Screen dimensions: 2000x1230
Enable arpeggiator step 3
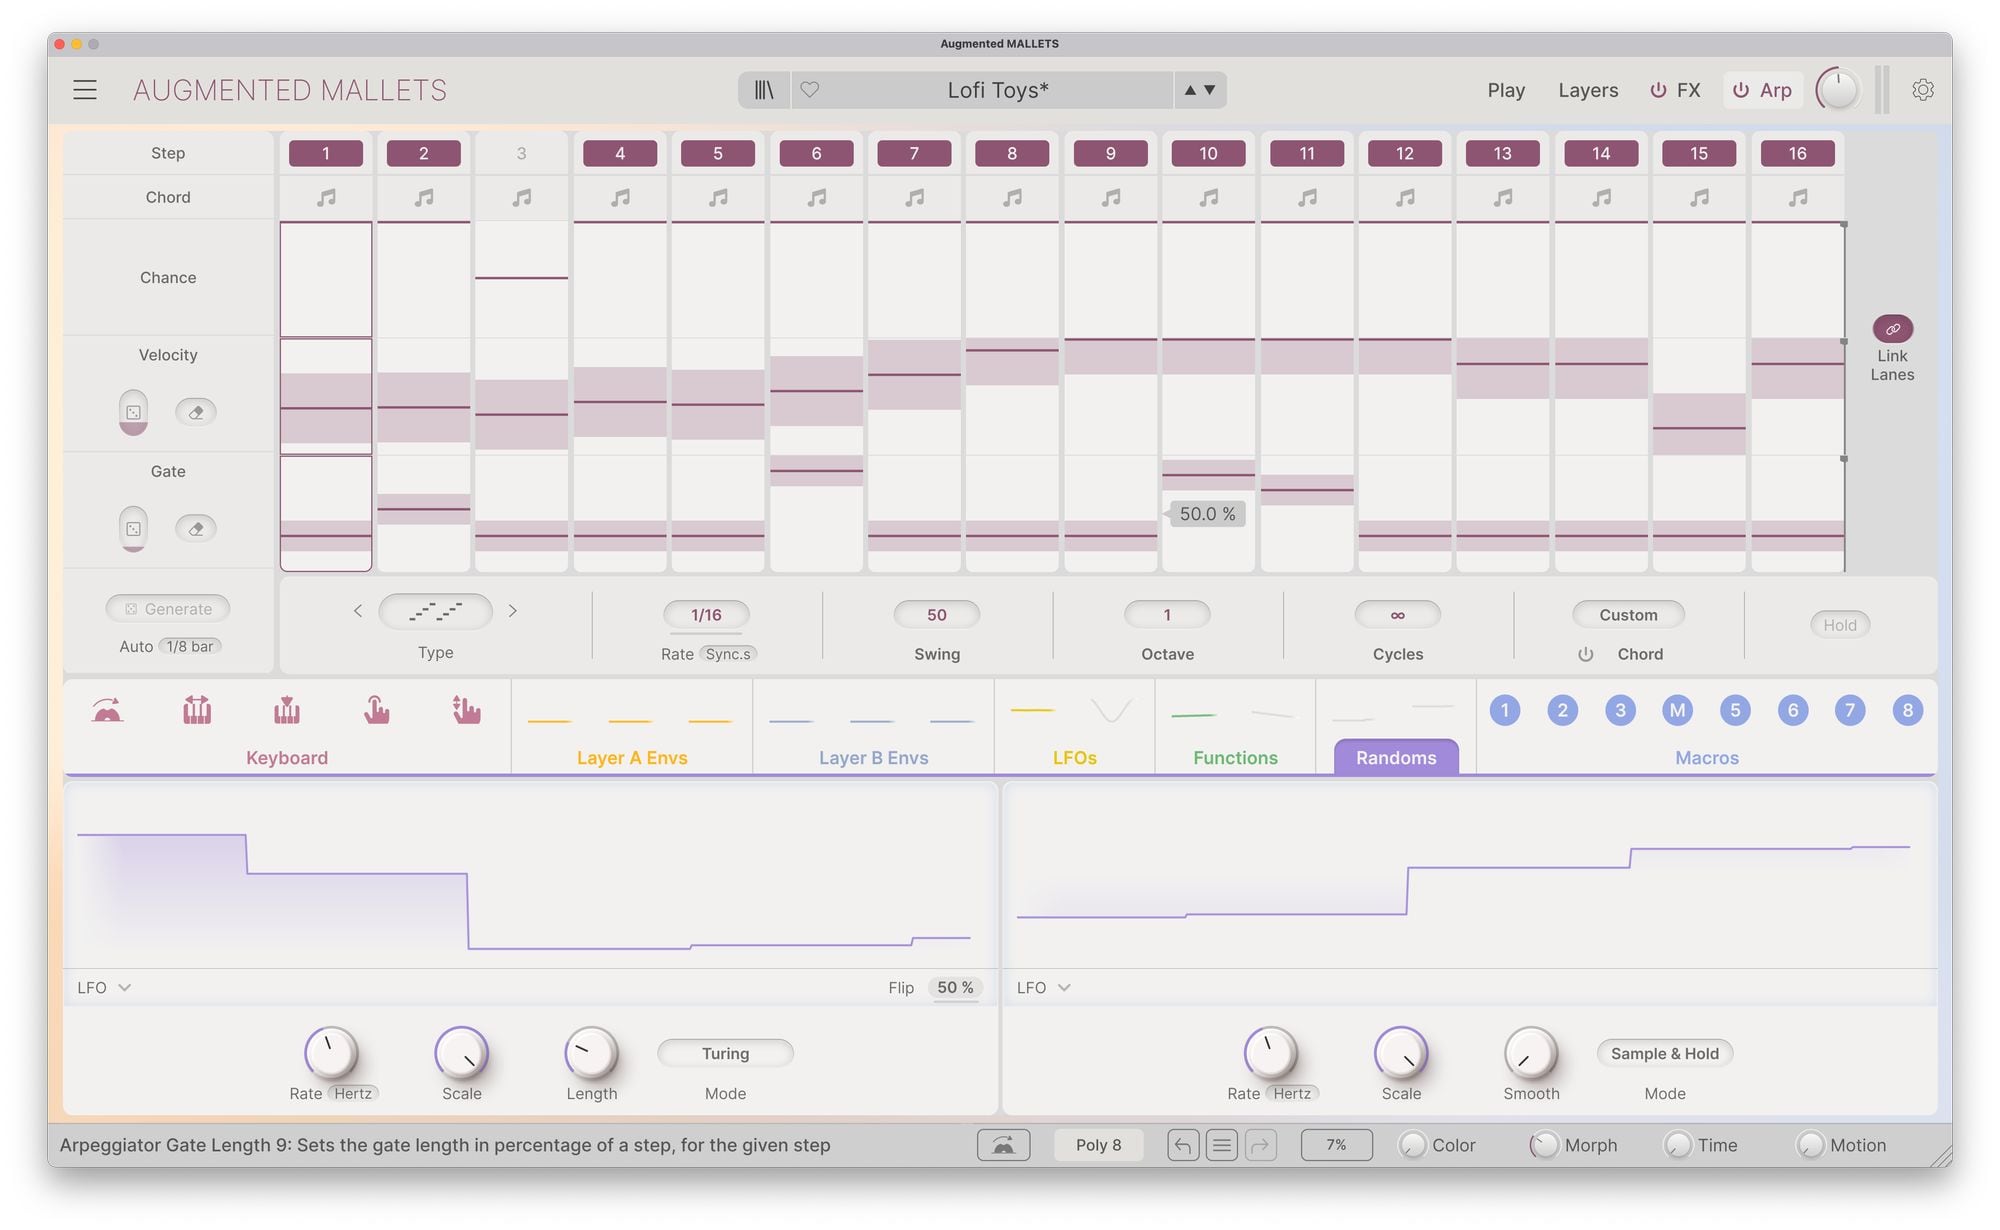click(x=521, y=153)
